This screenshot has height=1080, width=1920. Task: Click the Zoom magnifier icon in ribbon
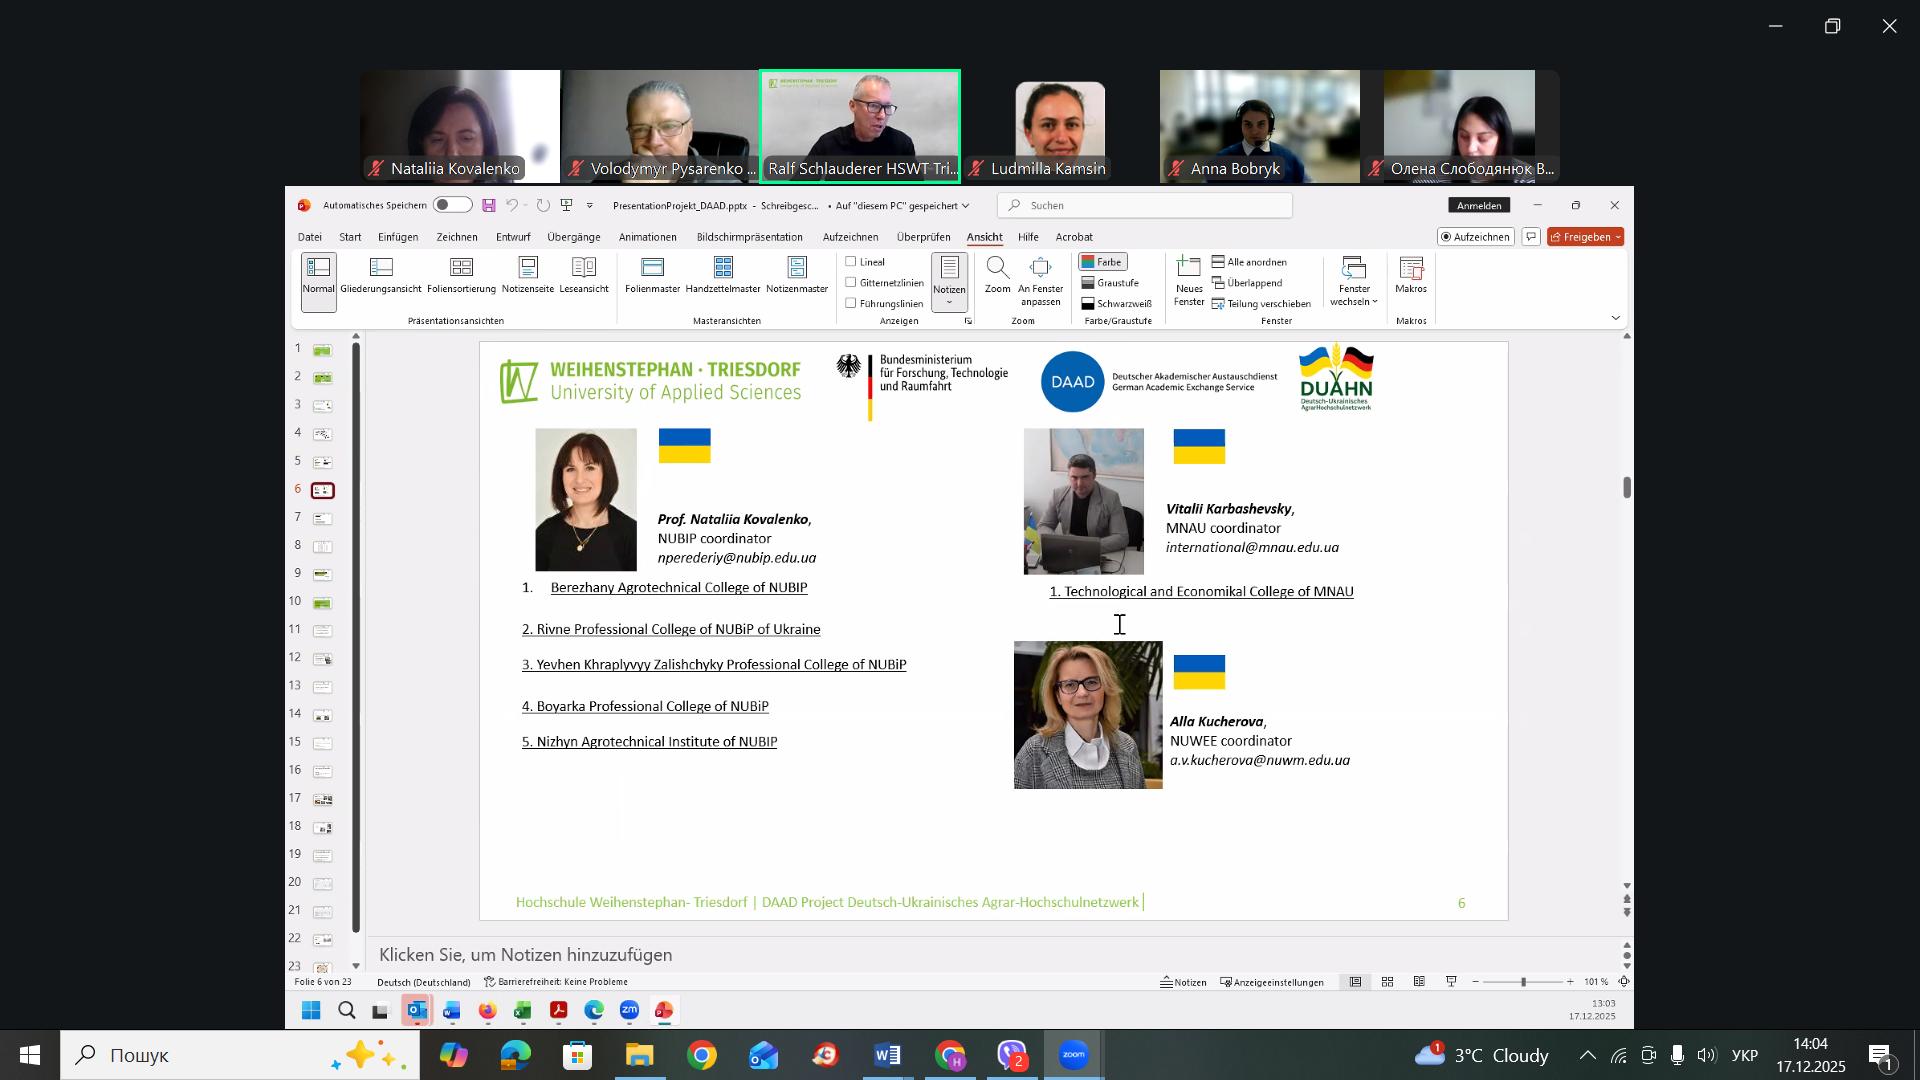click(997, 268)
